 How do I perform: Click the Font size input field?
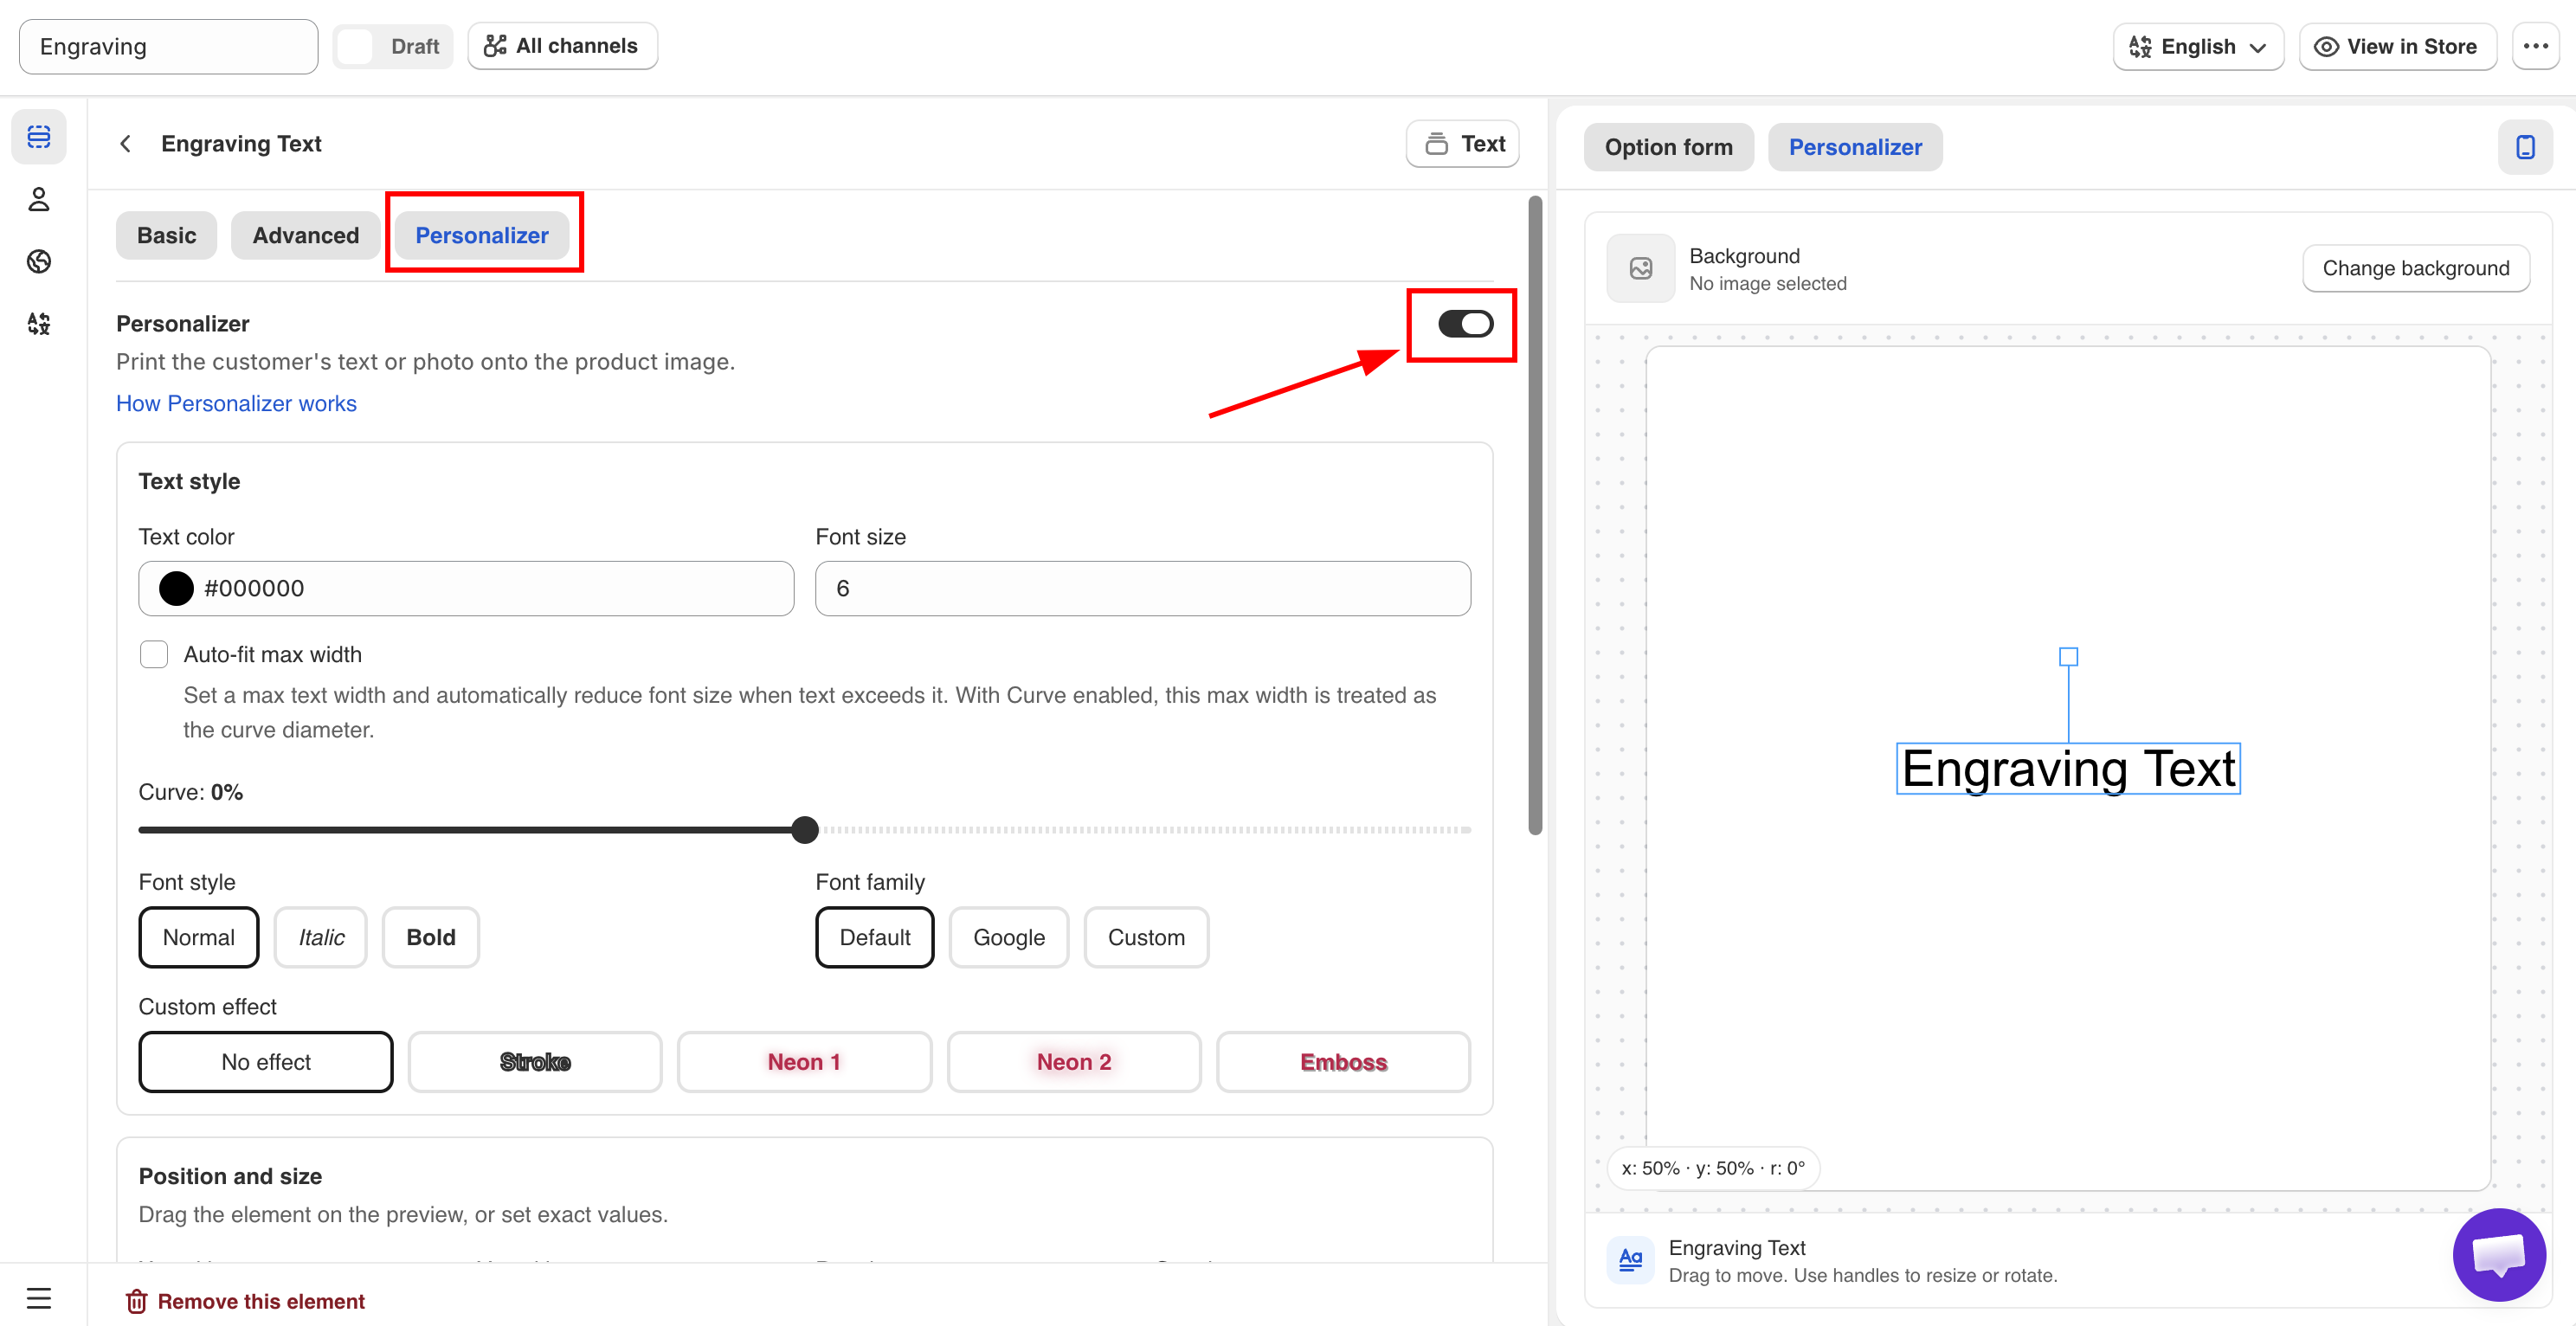tap(1142, 588)
